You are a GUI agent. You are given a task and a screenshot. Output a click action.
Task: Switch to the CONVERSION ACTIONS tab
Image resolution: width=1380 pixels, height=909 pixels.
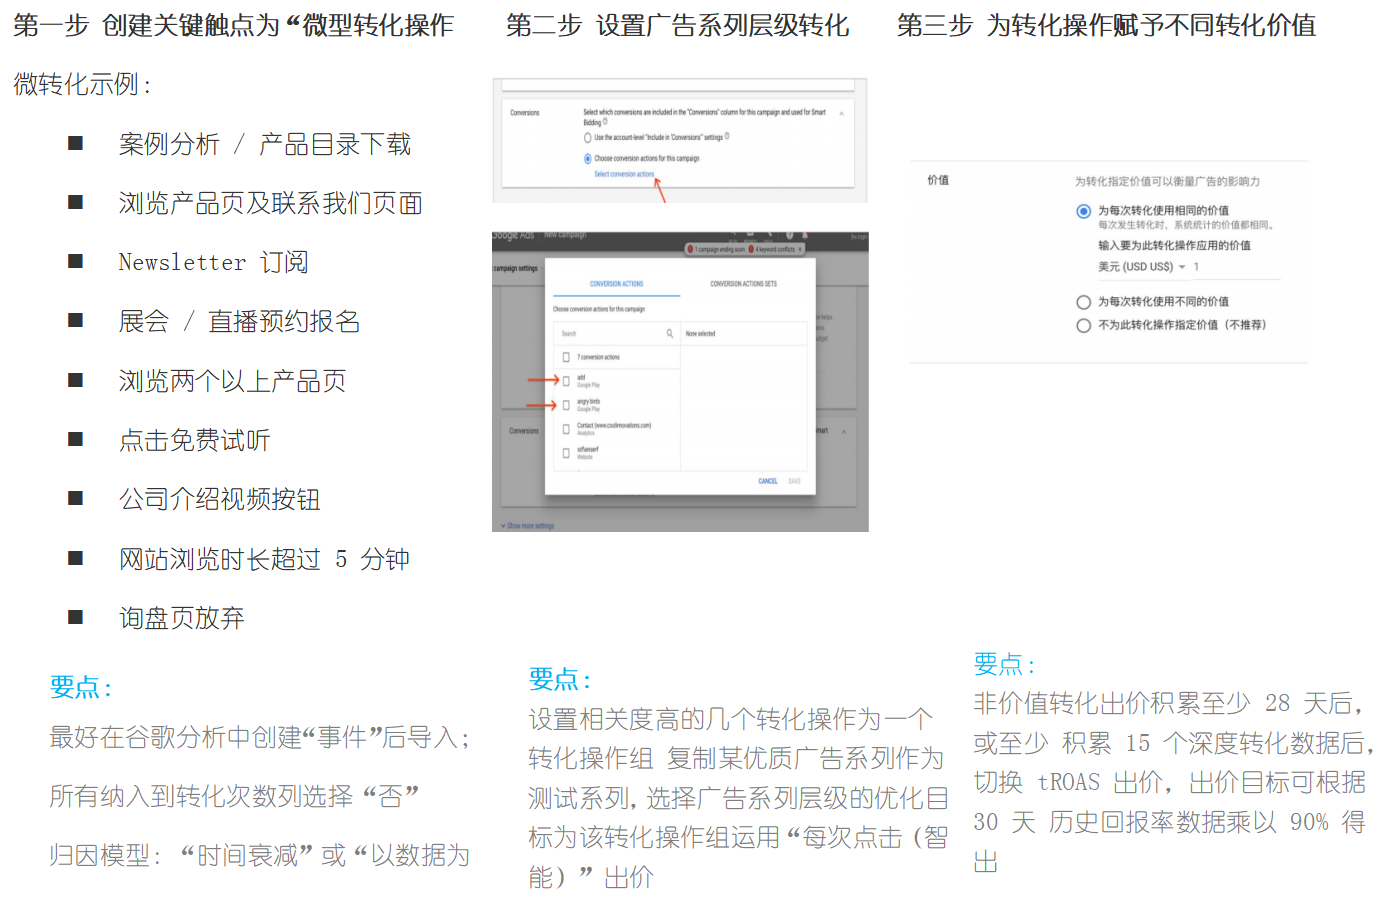pyautogui.click(x=617, y=284)
